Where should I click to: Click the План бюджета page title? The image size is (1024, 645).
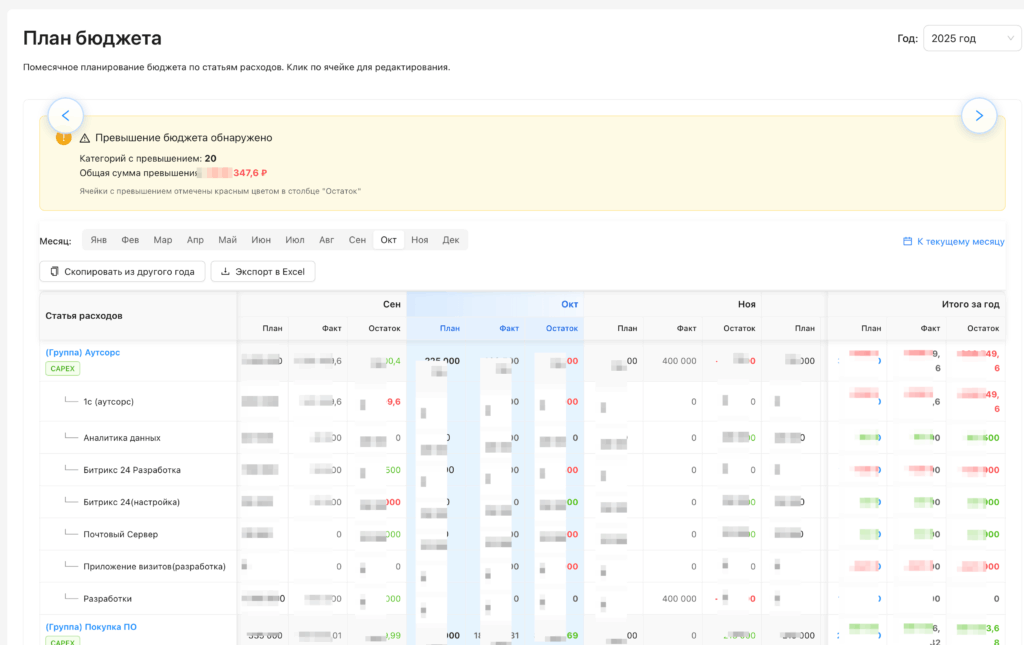click(x=92, y=39)
